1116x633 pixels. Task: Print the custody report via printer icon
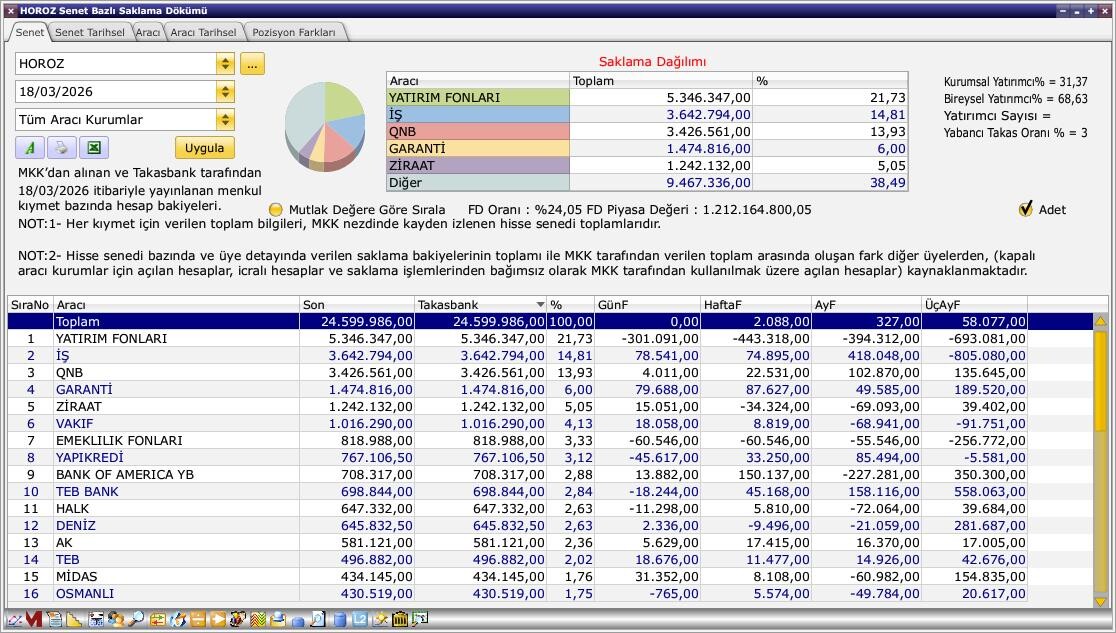tap(61, 148)
